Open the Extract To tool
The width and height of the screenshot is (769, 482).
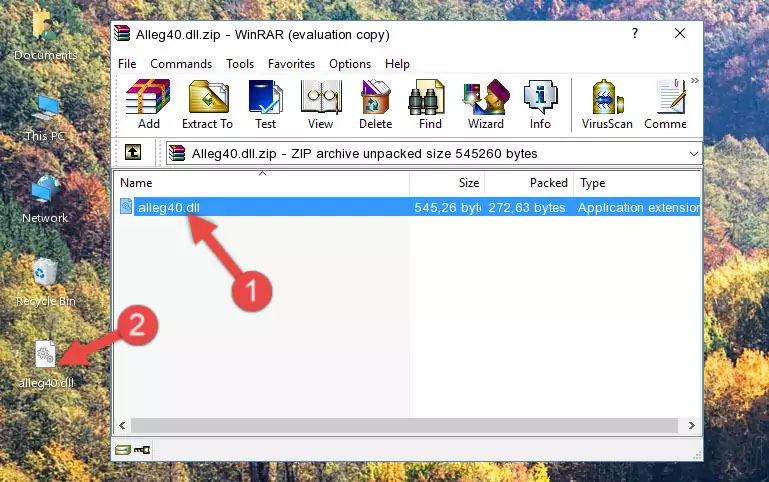(207, 104)
